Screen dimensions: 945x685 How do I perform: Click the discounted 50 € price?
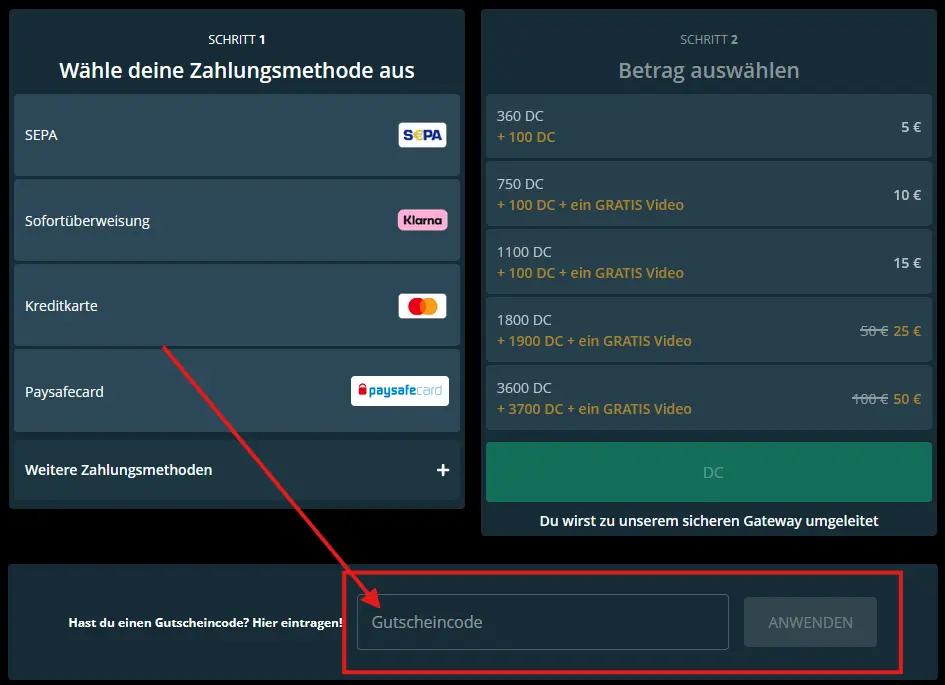pyautogui.click(x=907, y=399)
